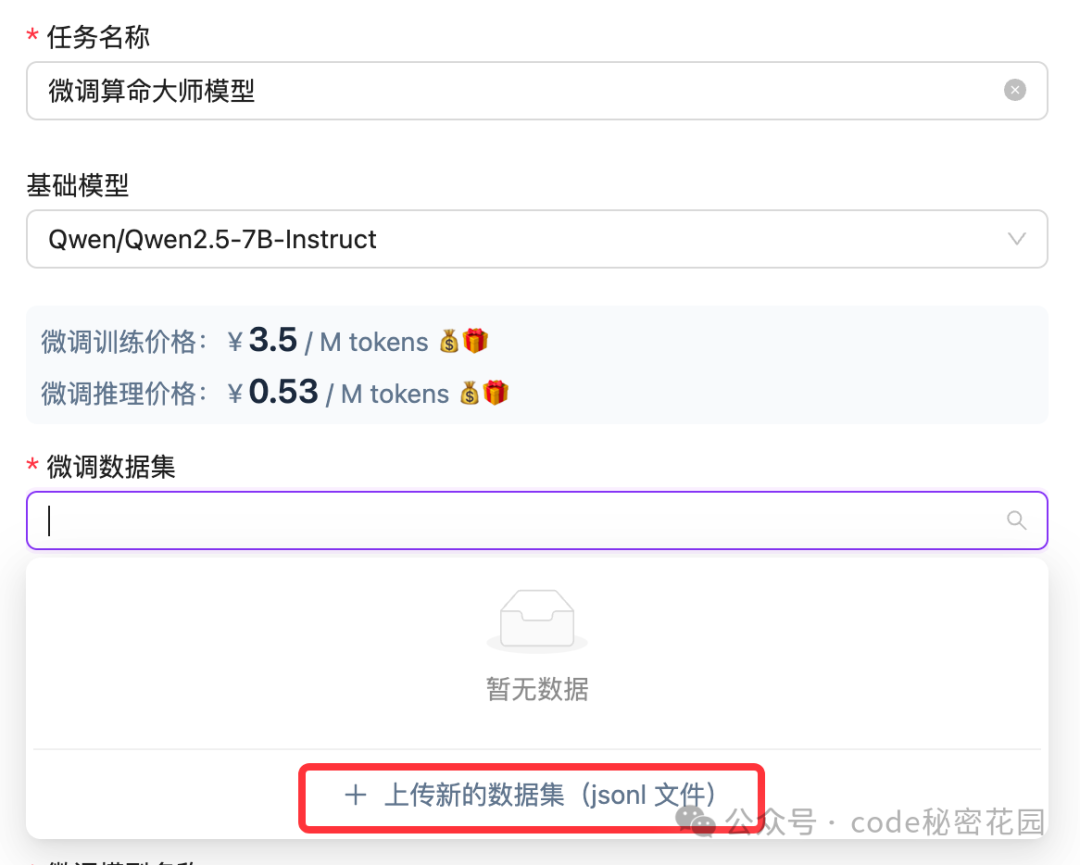Image resolution: width=1080 pixels, height=865 pixels.
Task: Click the gift icon beside training price
Action: click(x=475, y=340)
